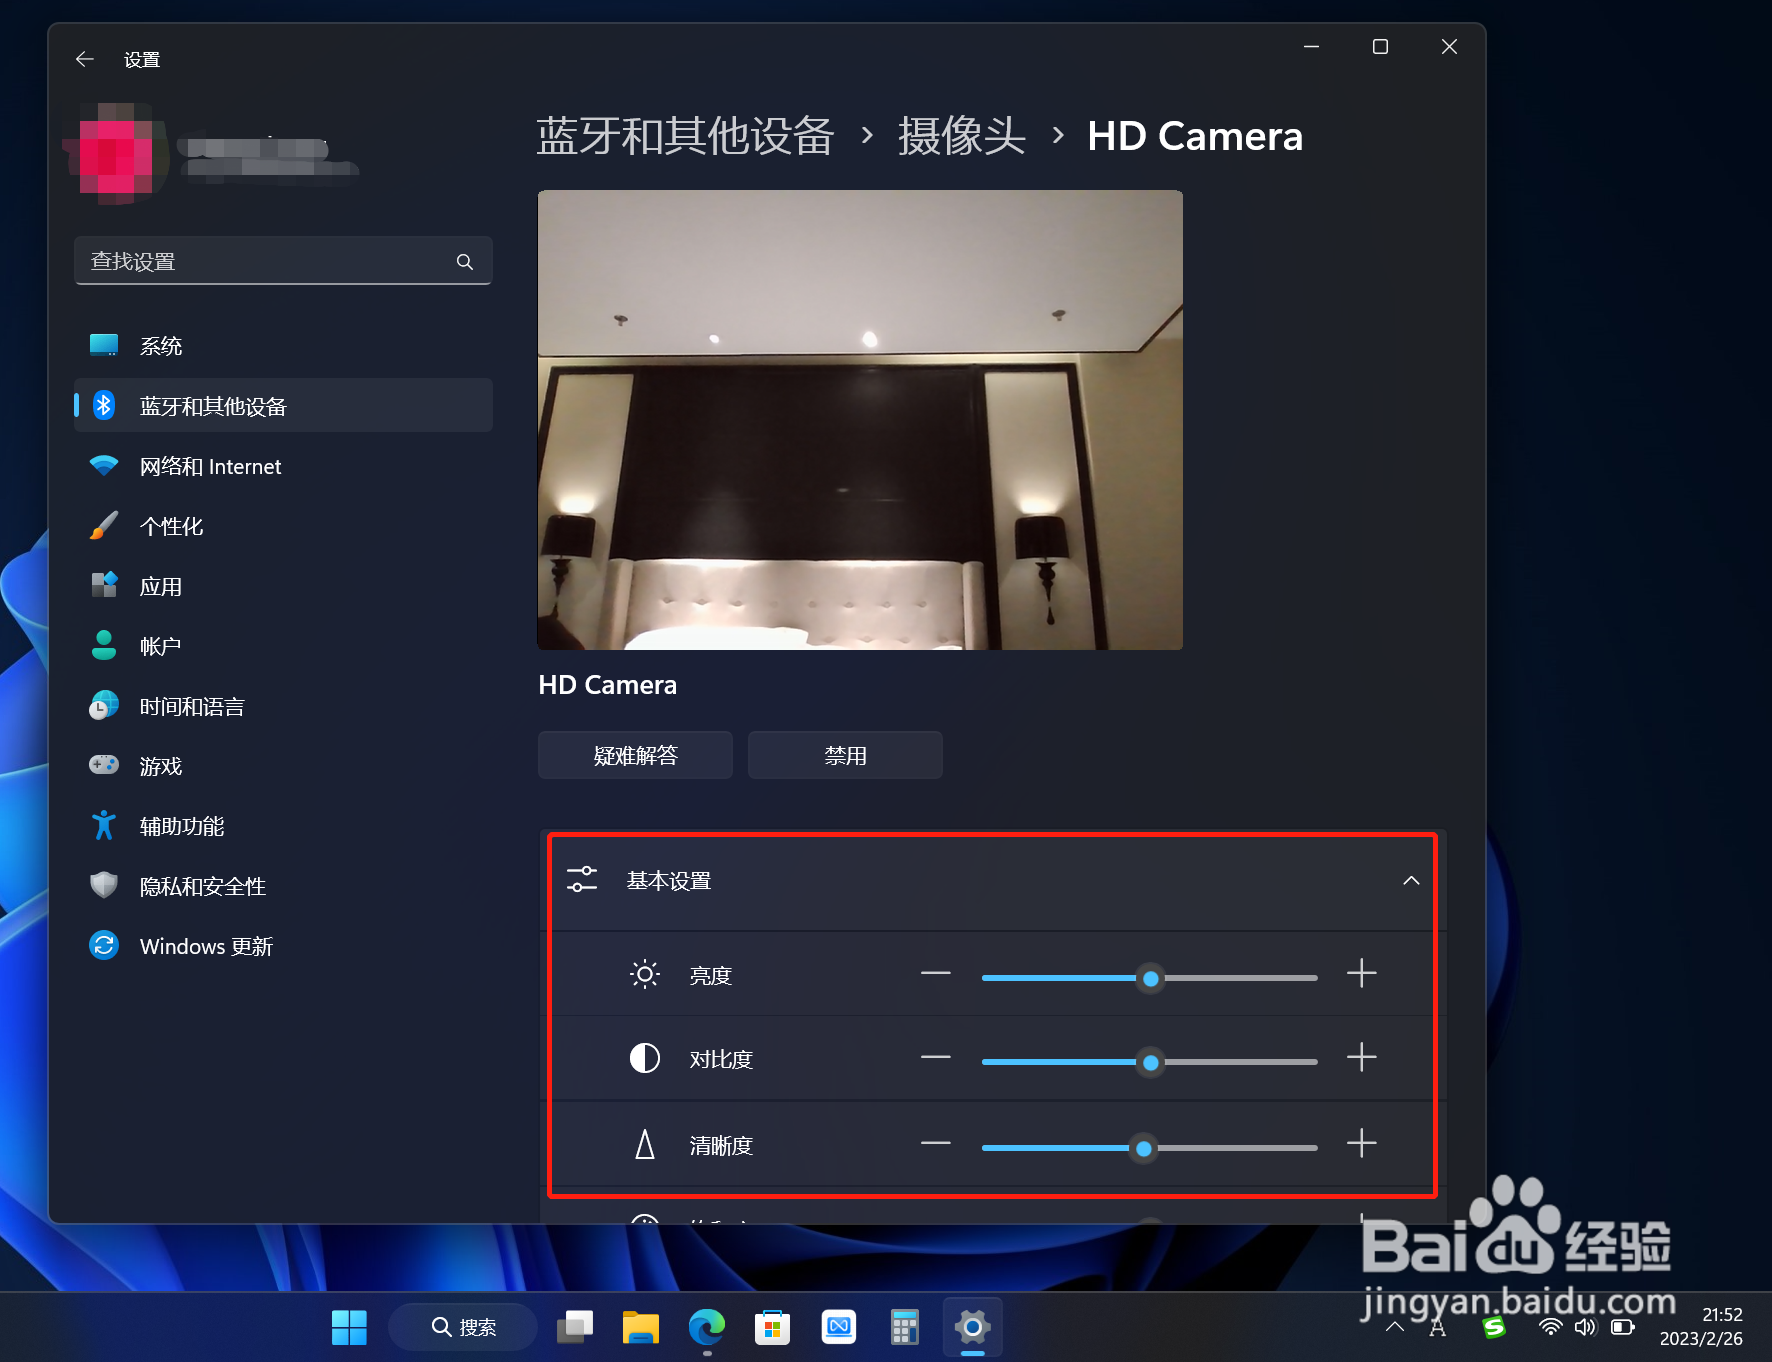Click the Wi-Fi network icon in the sidebar
1772x1362 pixels.
coord(104,466)
